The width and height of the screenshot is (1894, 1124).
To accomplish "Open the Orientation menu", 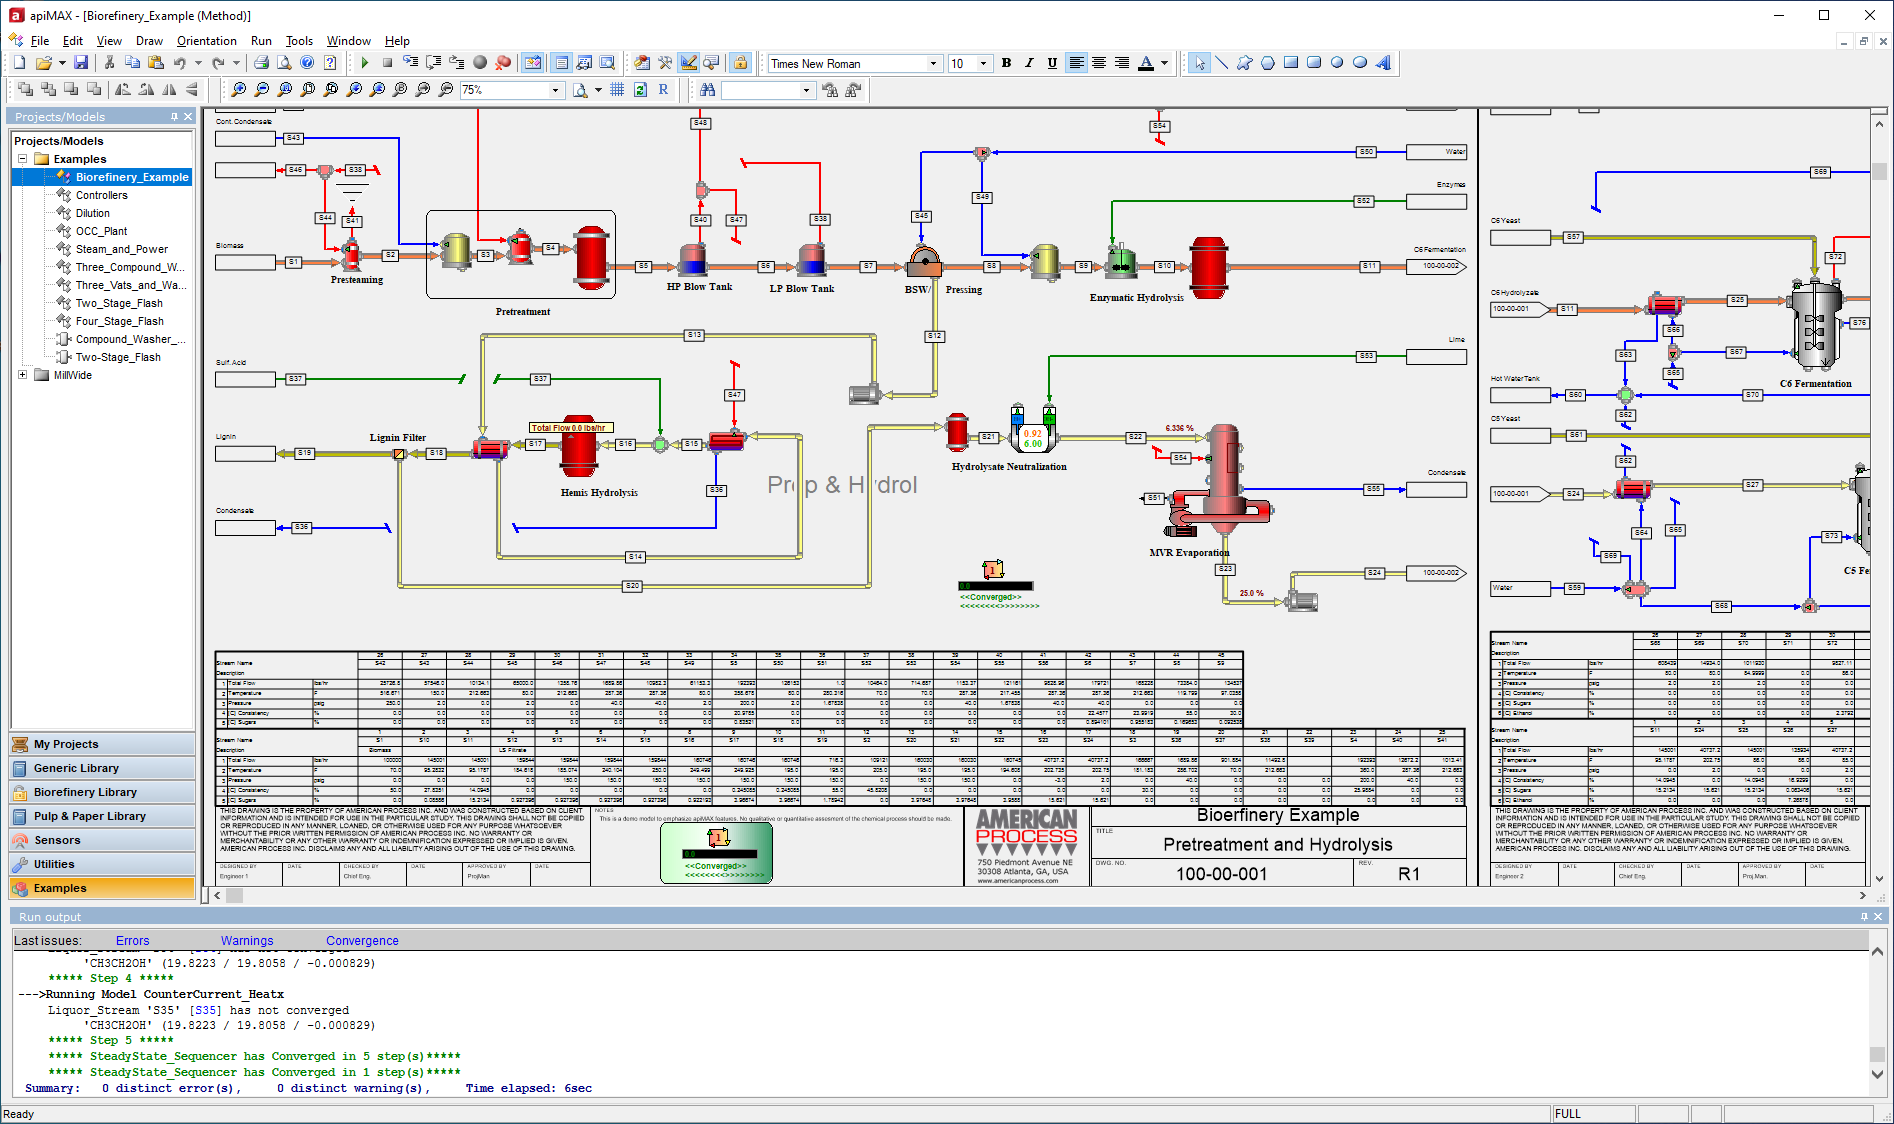I will pyautogui.click(x=206, y=41).
